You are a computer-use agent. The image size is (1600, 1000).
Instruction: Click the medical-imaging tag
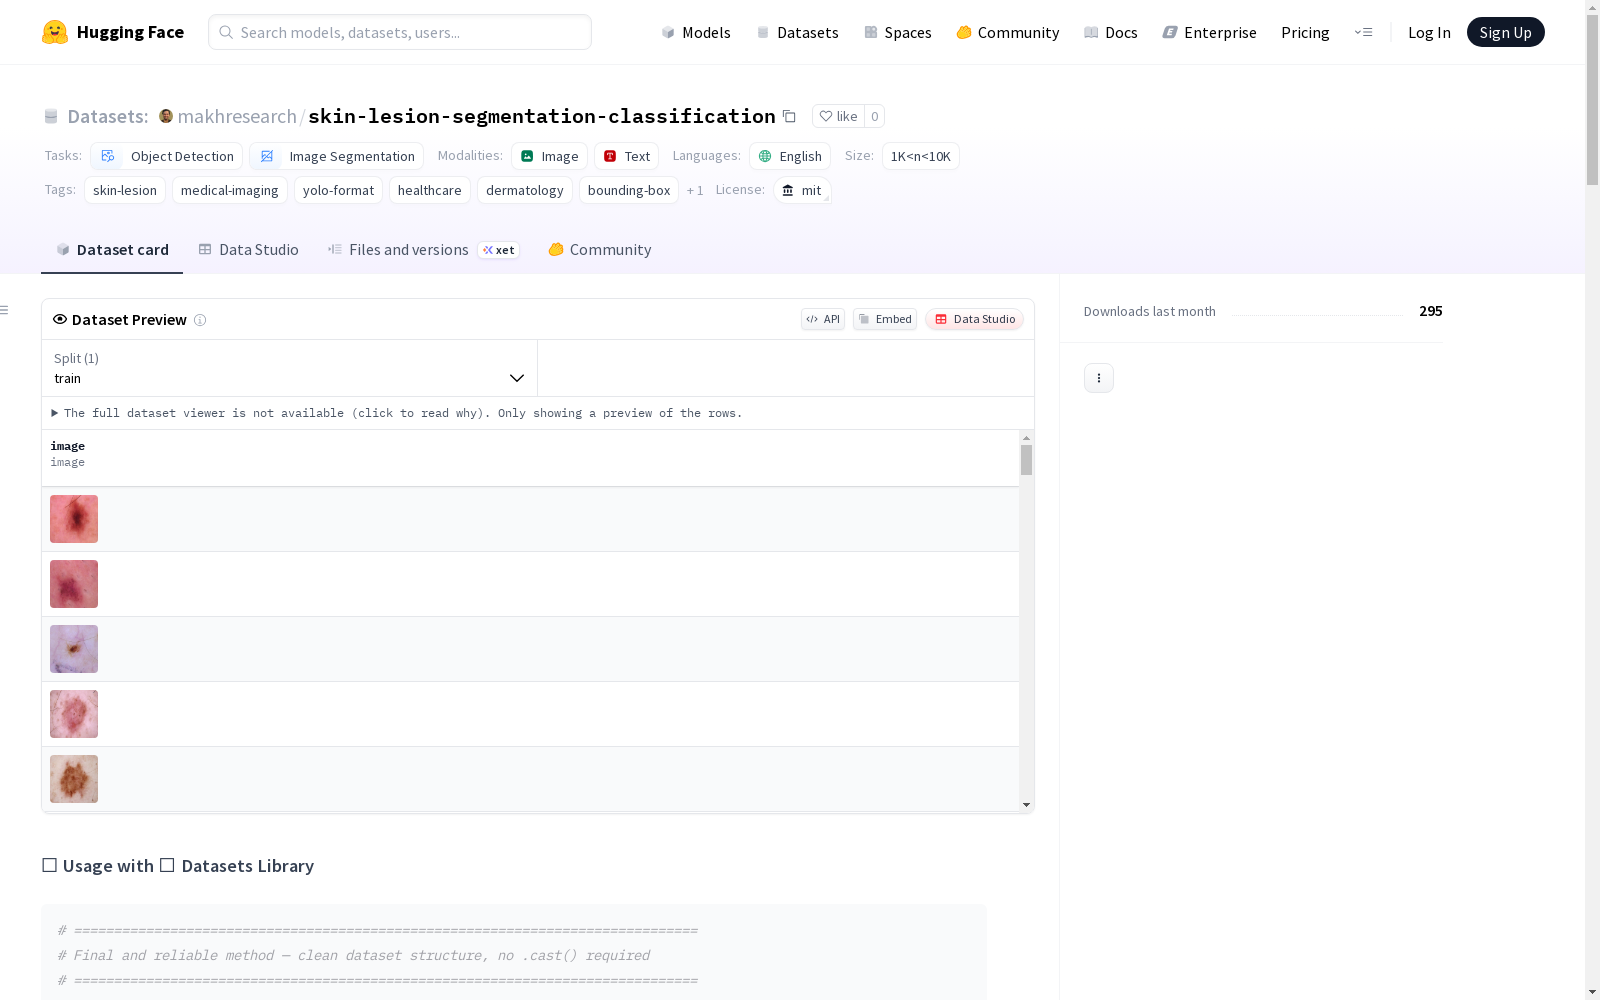[x=230, y=190]
